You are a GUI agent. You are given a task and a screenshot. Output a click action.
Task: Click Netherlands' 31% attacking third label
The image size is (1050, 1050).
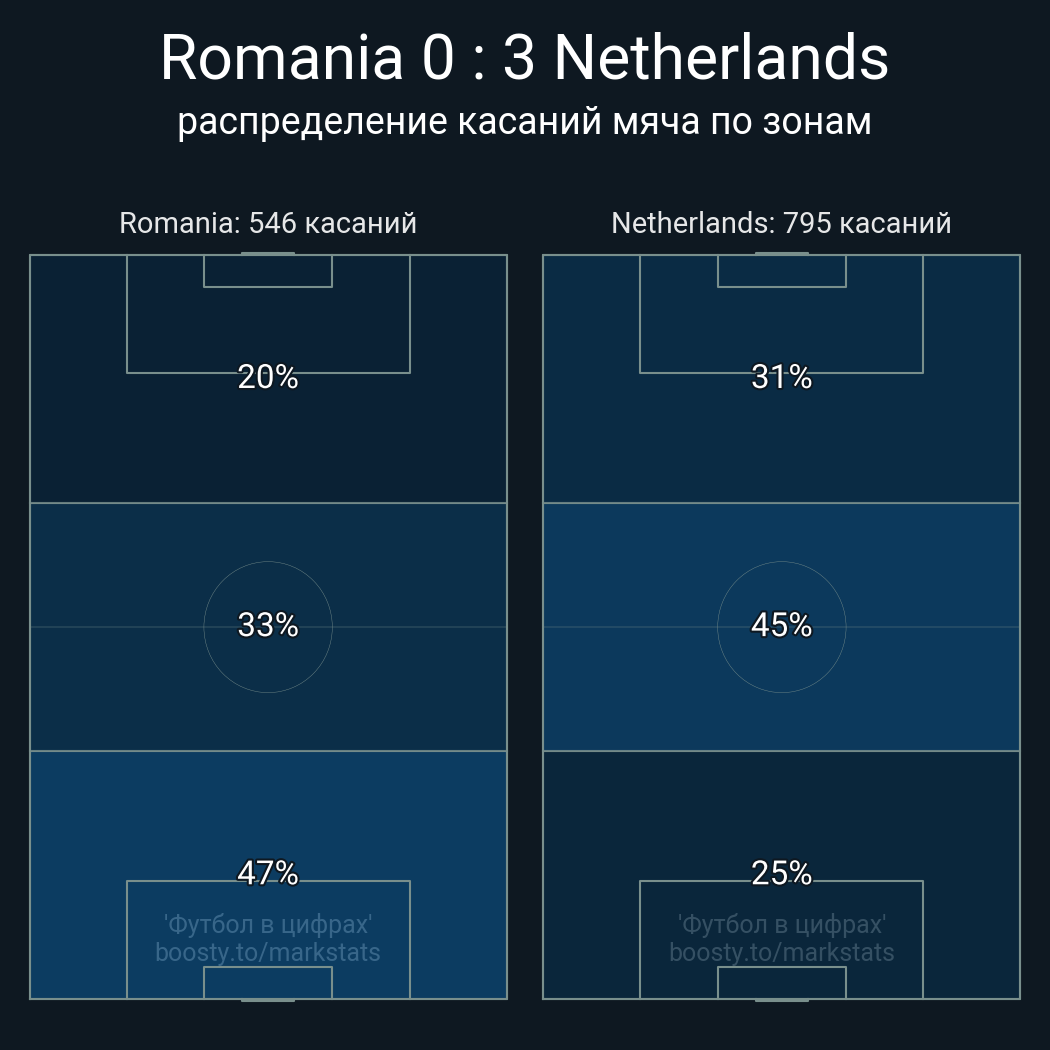(x=781, y=377)
